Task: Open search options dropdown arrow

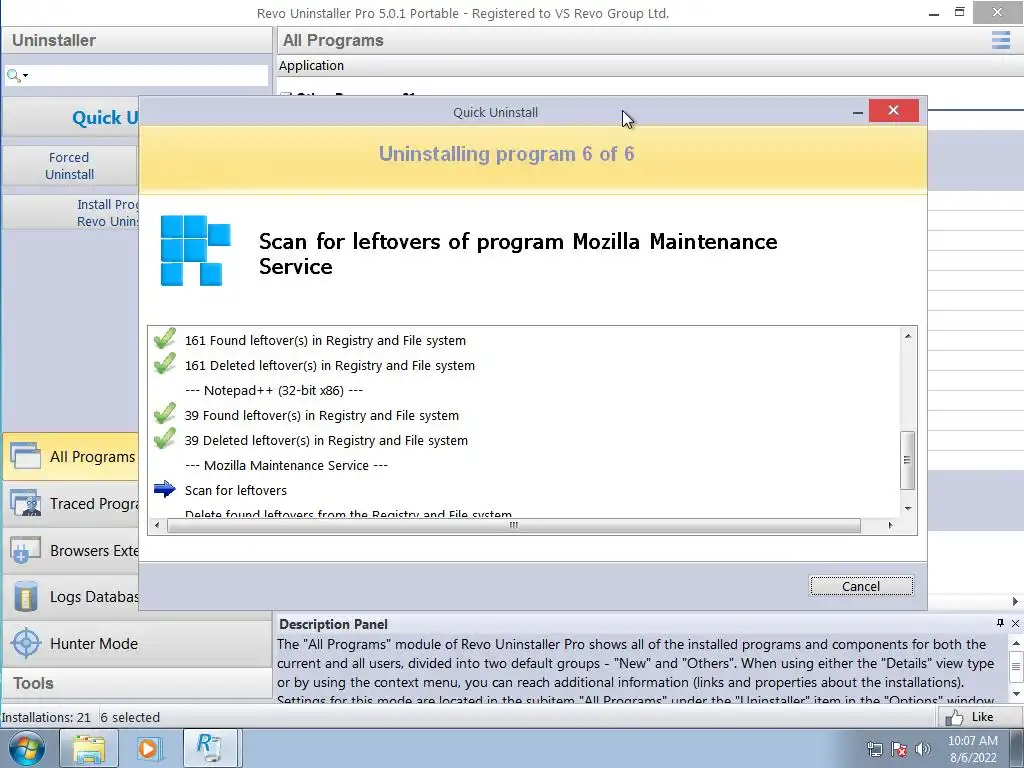Action: pyautogui.click(x=25, y=76)
